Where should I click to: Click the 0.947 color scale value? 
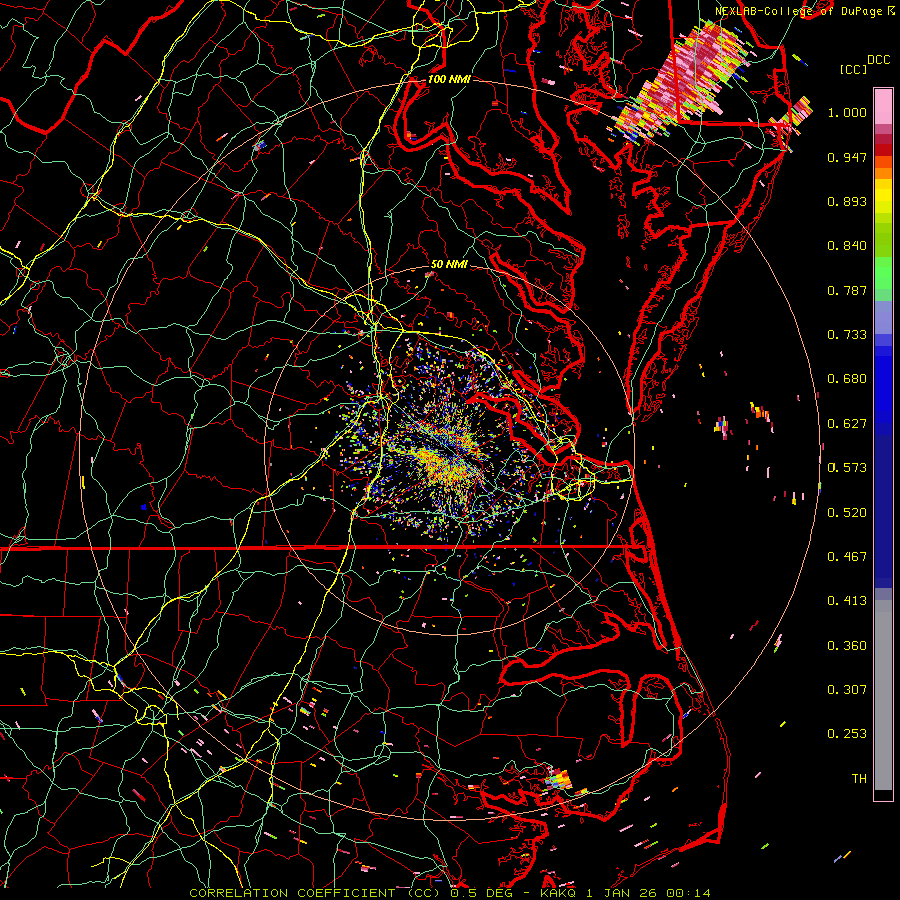point(847,157)
